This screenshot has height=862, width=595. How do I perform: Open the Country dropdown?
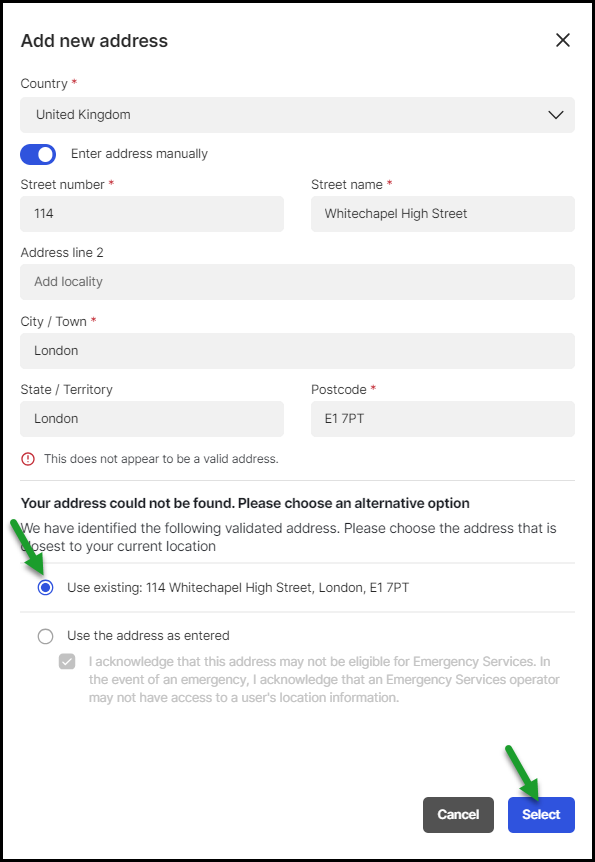[x=298, y=115]
